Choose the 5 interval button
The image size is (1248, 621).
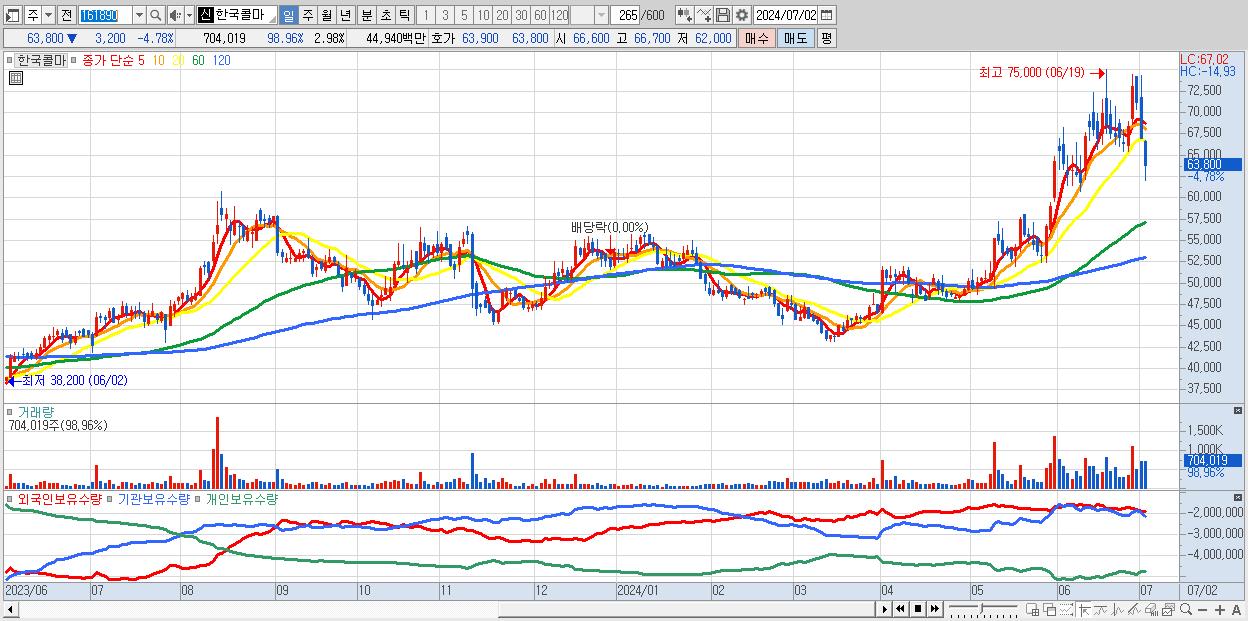pyautogui.click(x=464, y=15)
